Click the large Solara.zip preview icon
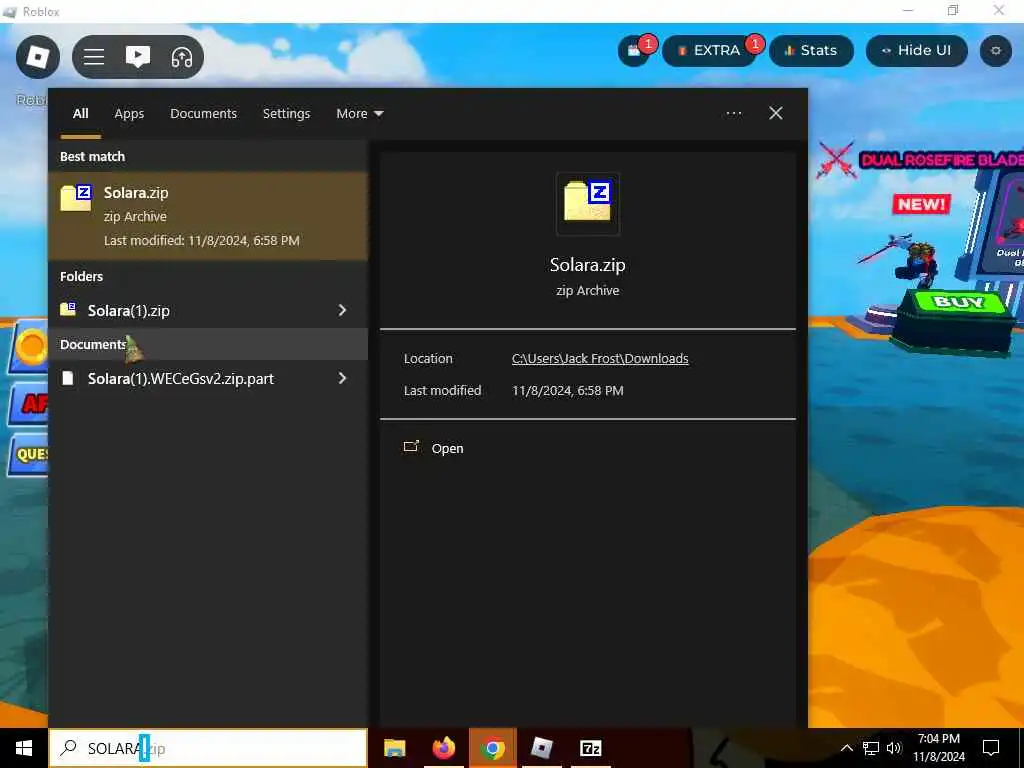This screenshot has width=1024, height=768. tap(588, 203)
